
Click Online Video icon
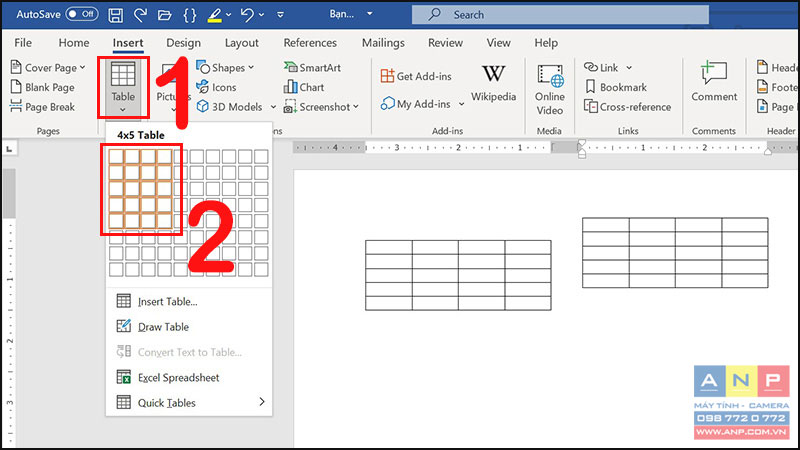pos(550,76)
